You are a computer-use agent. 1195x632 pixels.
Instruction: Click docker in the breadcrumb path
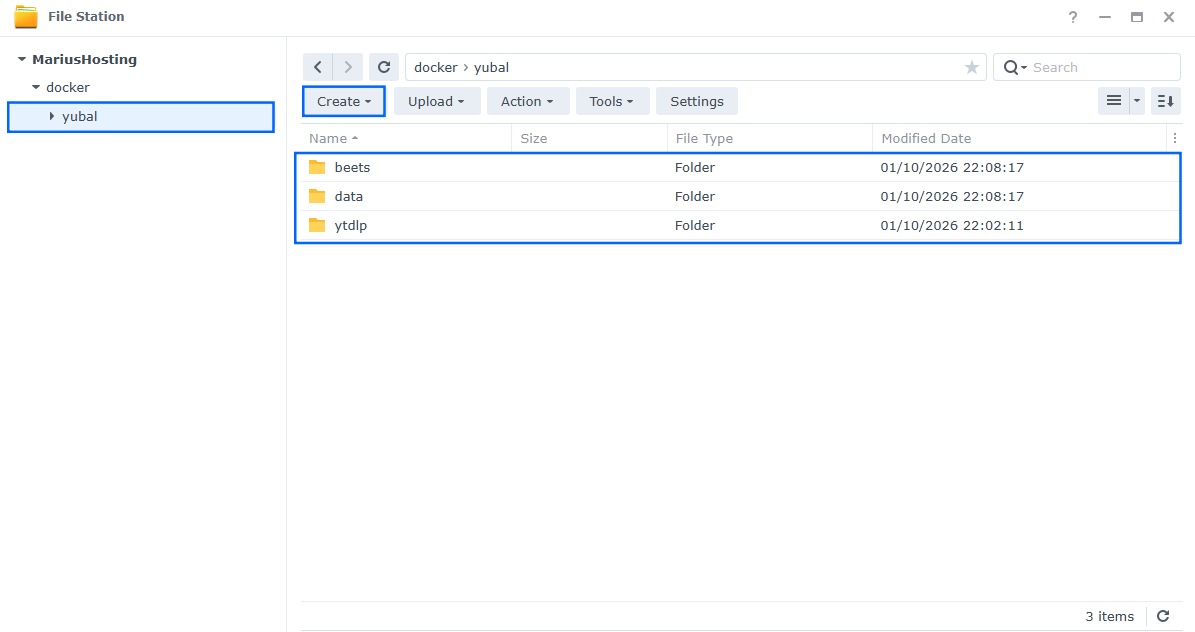click(435, 66)
